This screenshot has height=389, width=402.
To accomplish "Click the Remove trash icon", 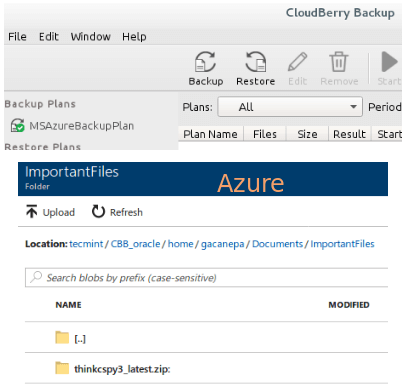I will 339,62.
